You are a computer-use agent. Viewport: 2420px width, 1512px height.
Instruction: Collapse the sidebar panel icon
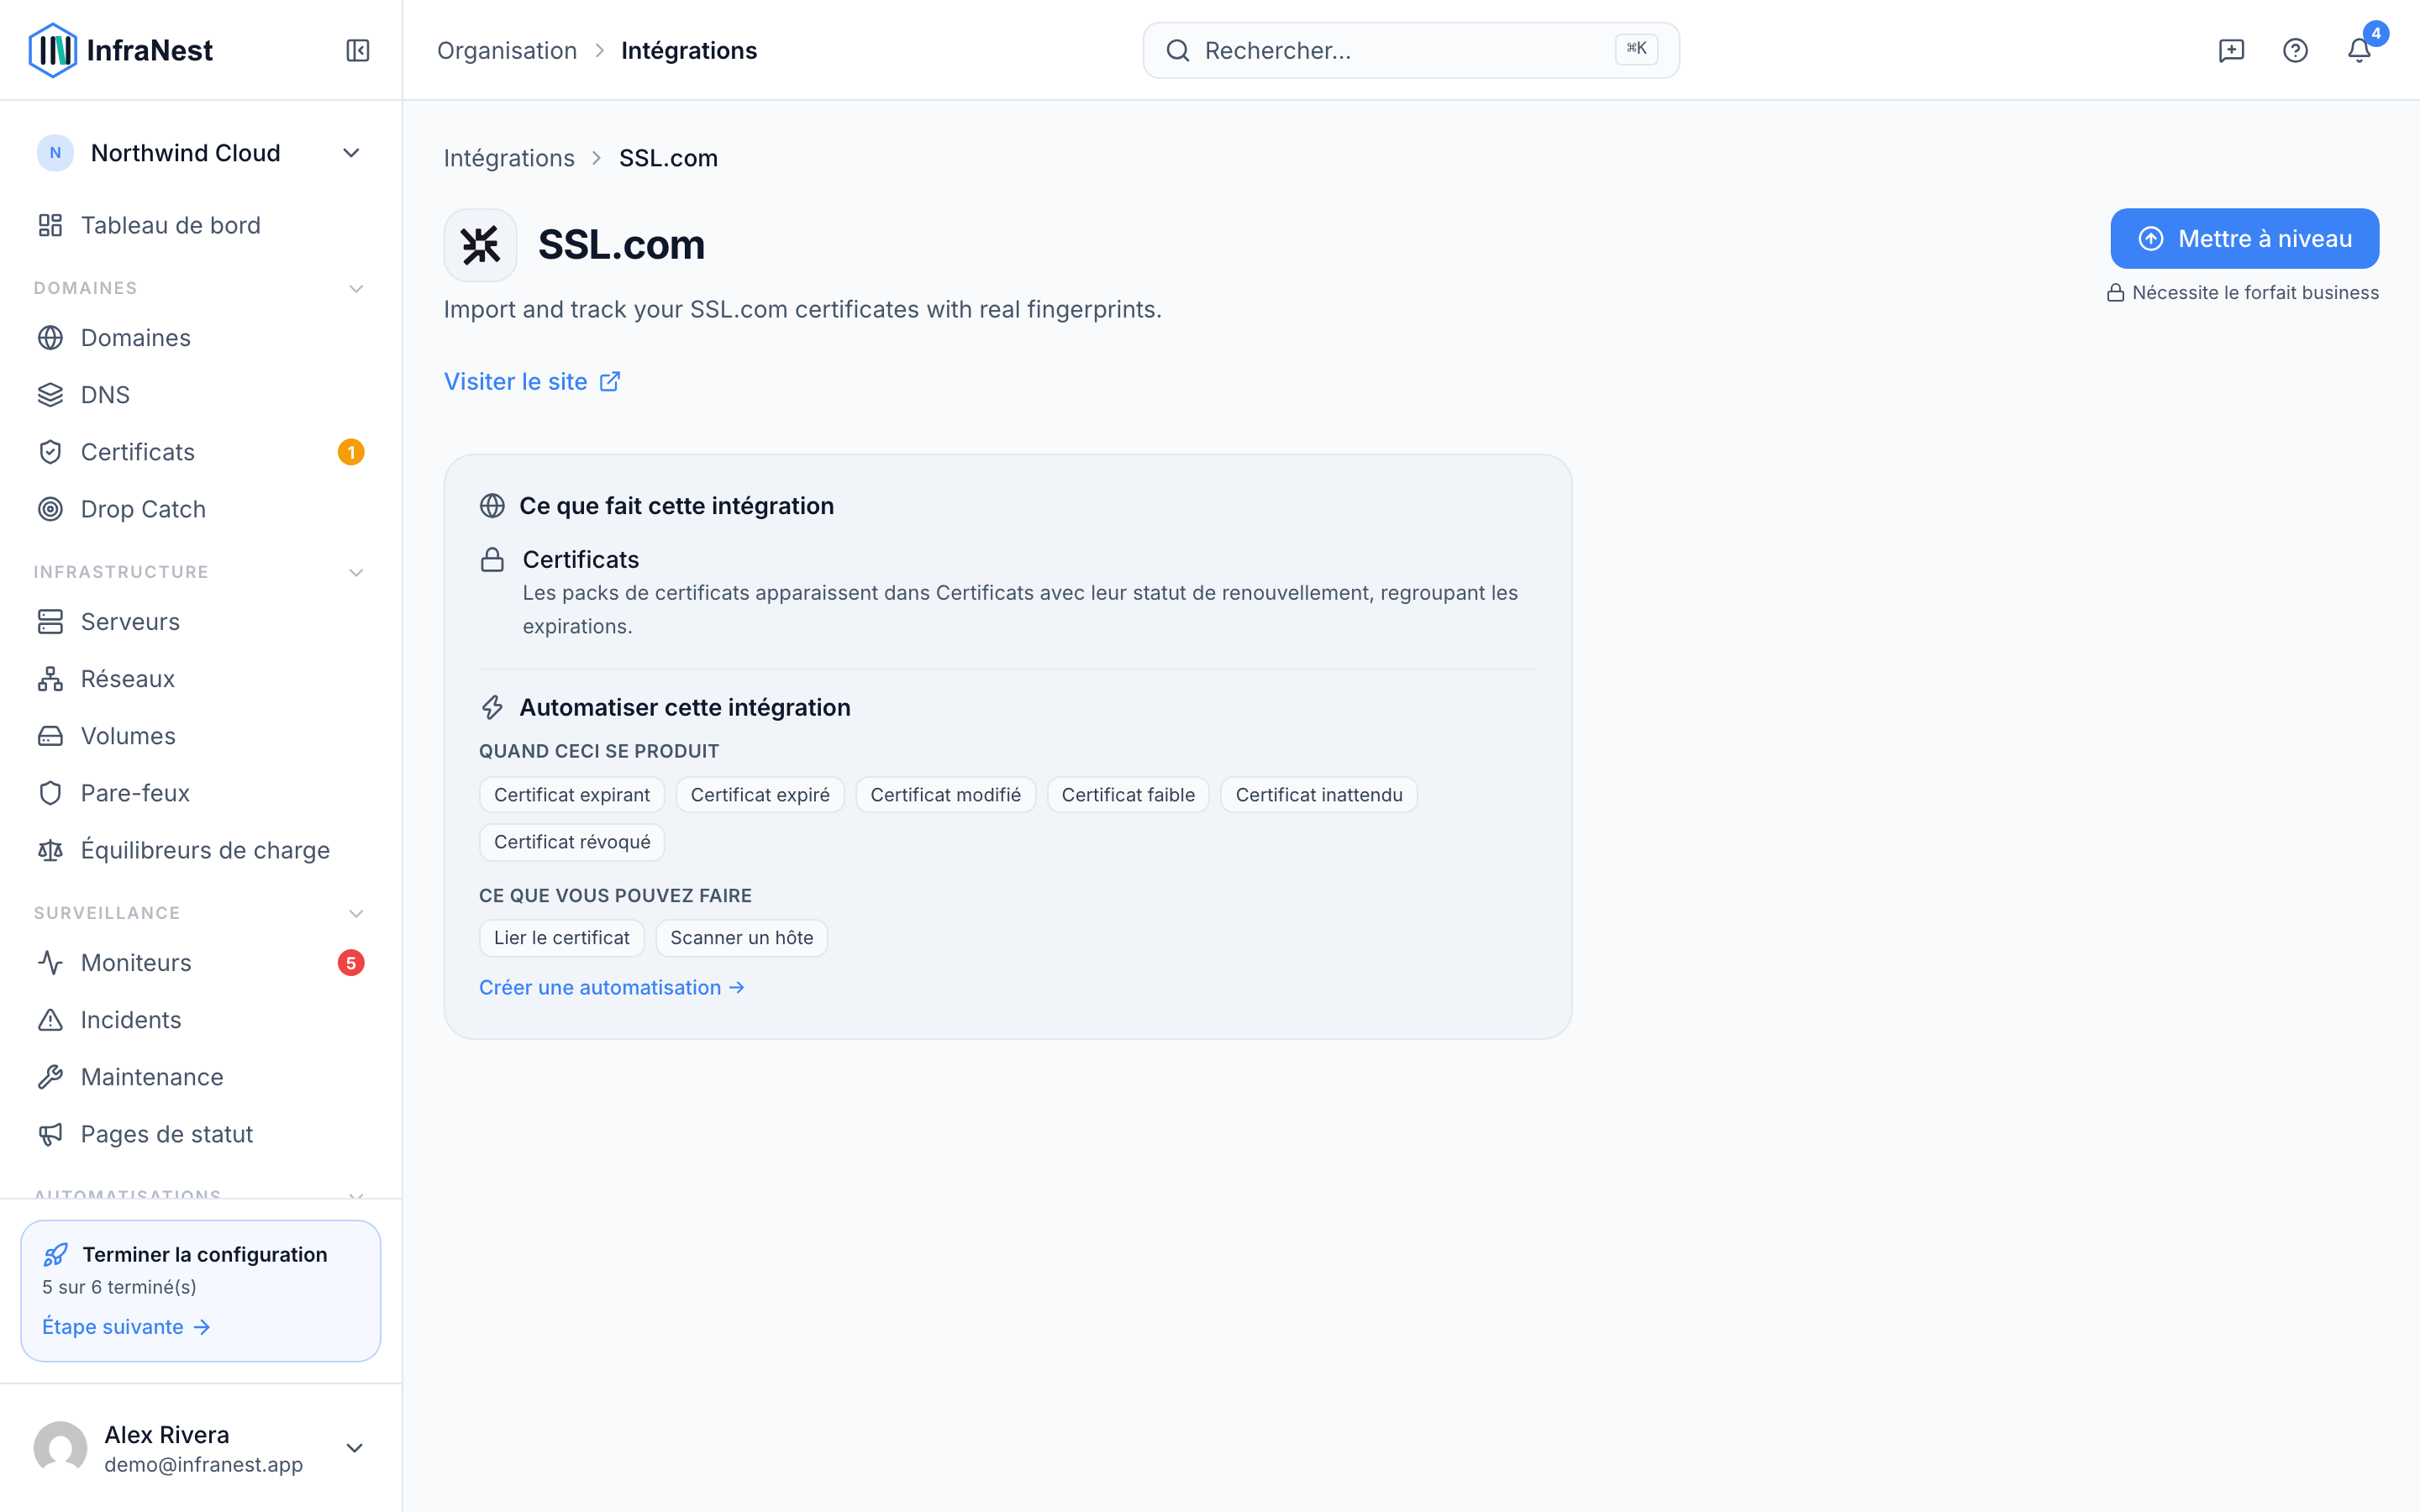358,50
